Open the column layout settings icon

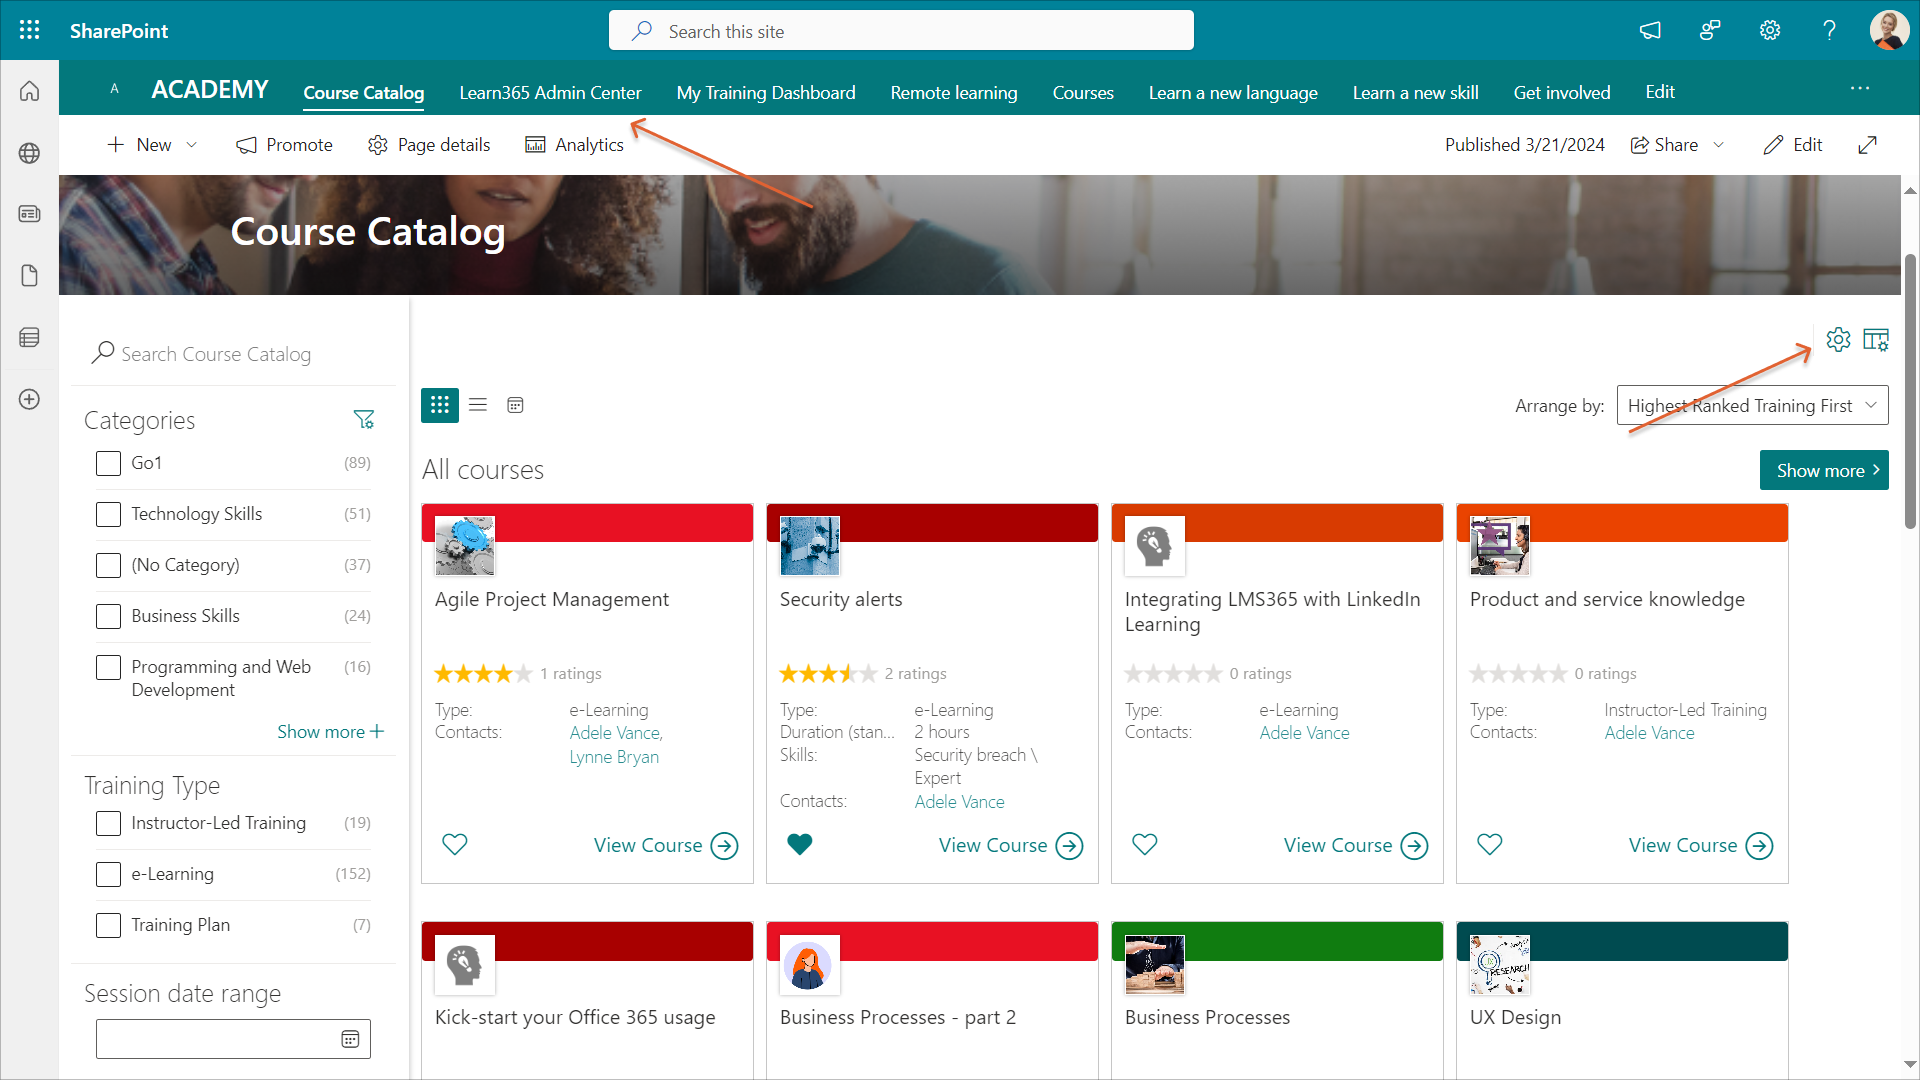(1876, 340)
